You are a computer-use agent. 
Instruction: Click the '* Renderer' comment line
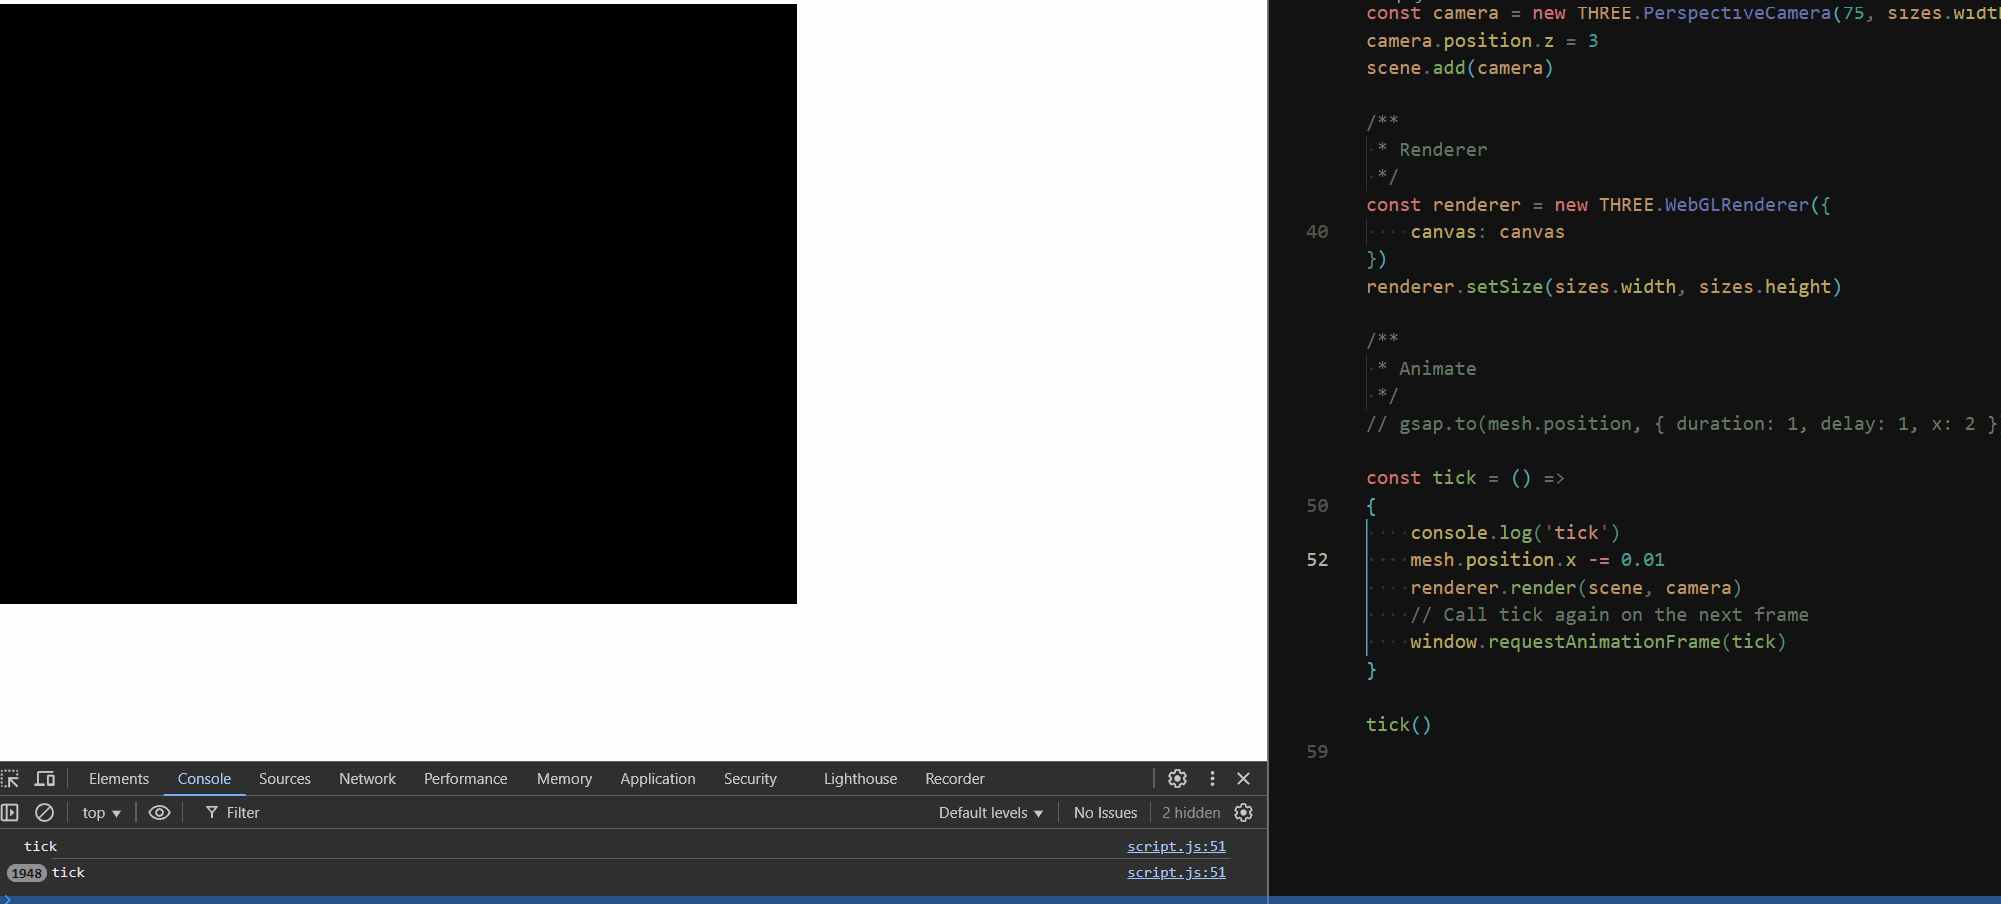coord(1432,150)
